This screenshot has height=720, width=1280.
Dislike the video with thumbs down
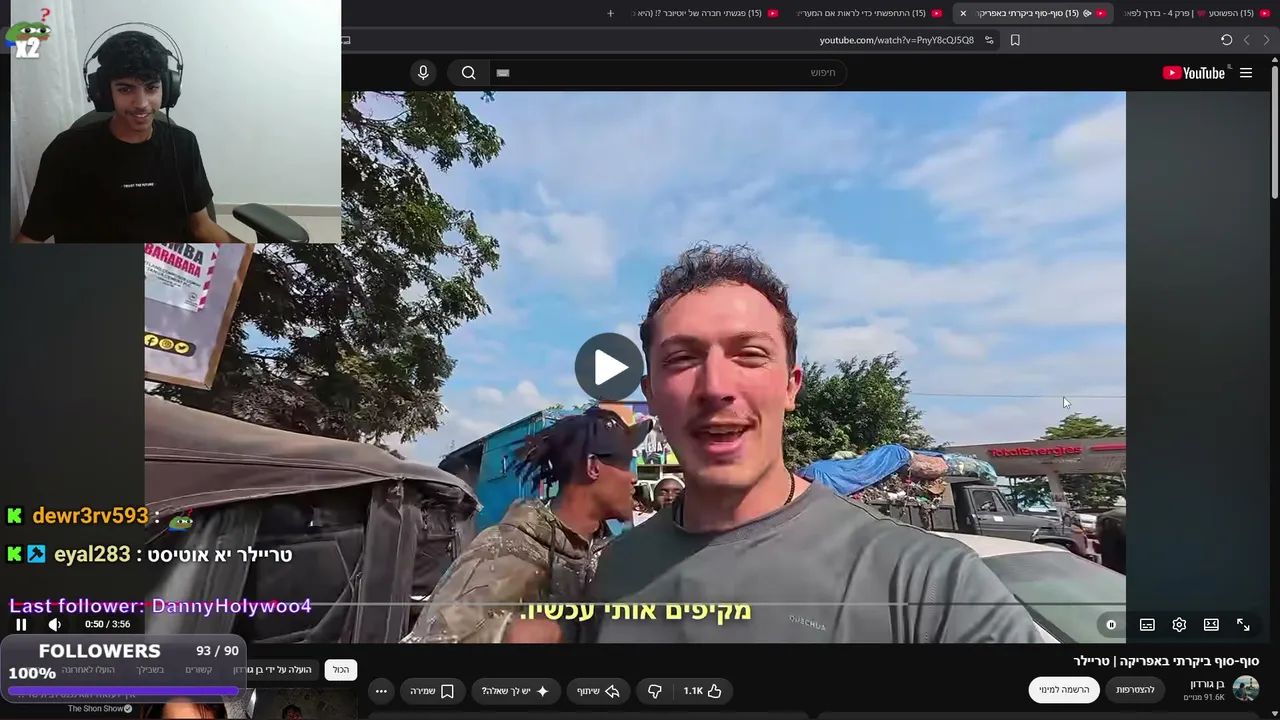(x=655, y=691)
